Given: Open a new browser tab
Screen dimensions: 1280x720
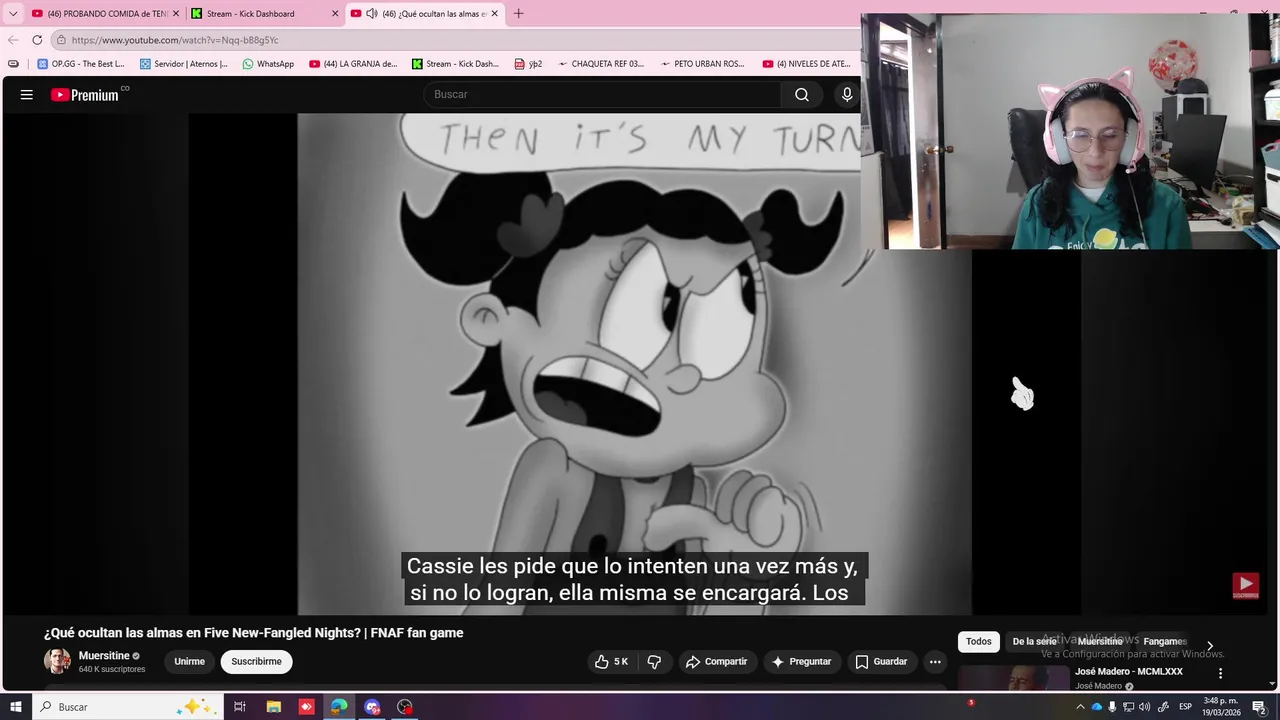Looking at the screenshot, I should coord(518,13).
